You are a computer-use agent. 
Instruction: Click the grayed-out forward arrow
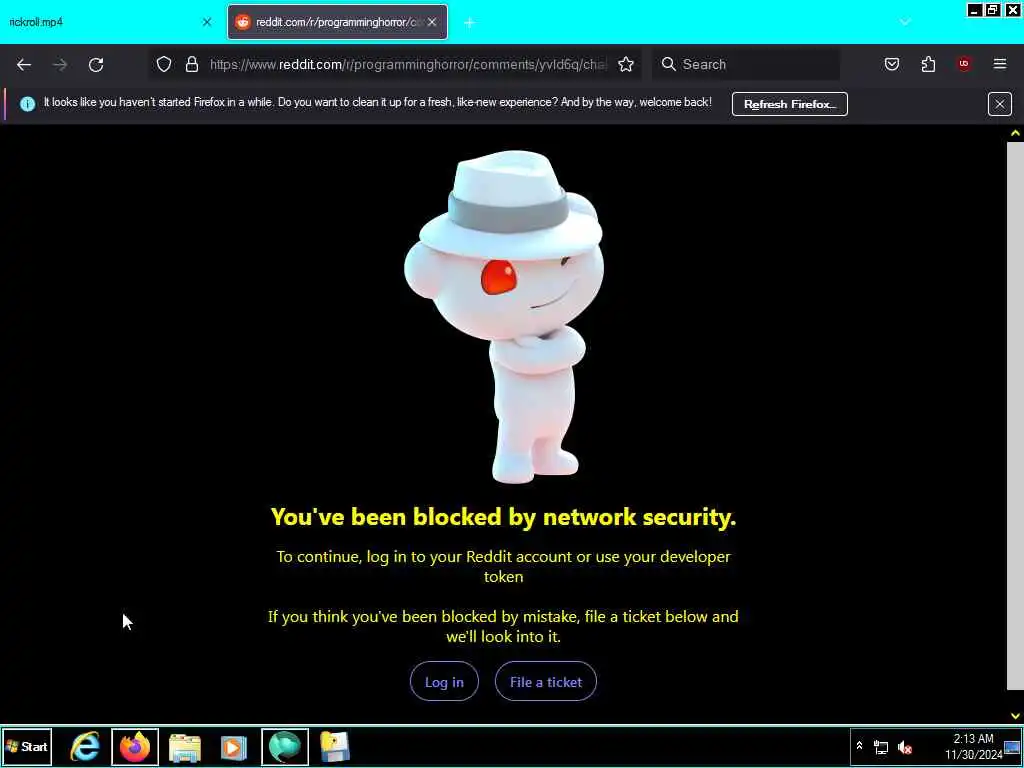pyautogui.click(x=60, y=64)
